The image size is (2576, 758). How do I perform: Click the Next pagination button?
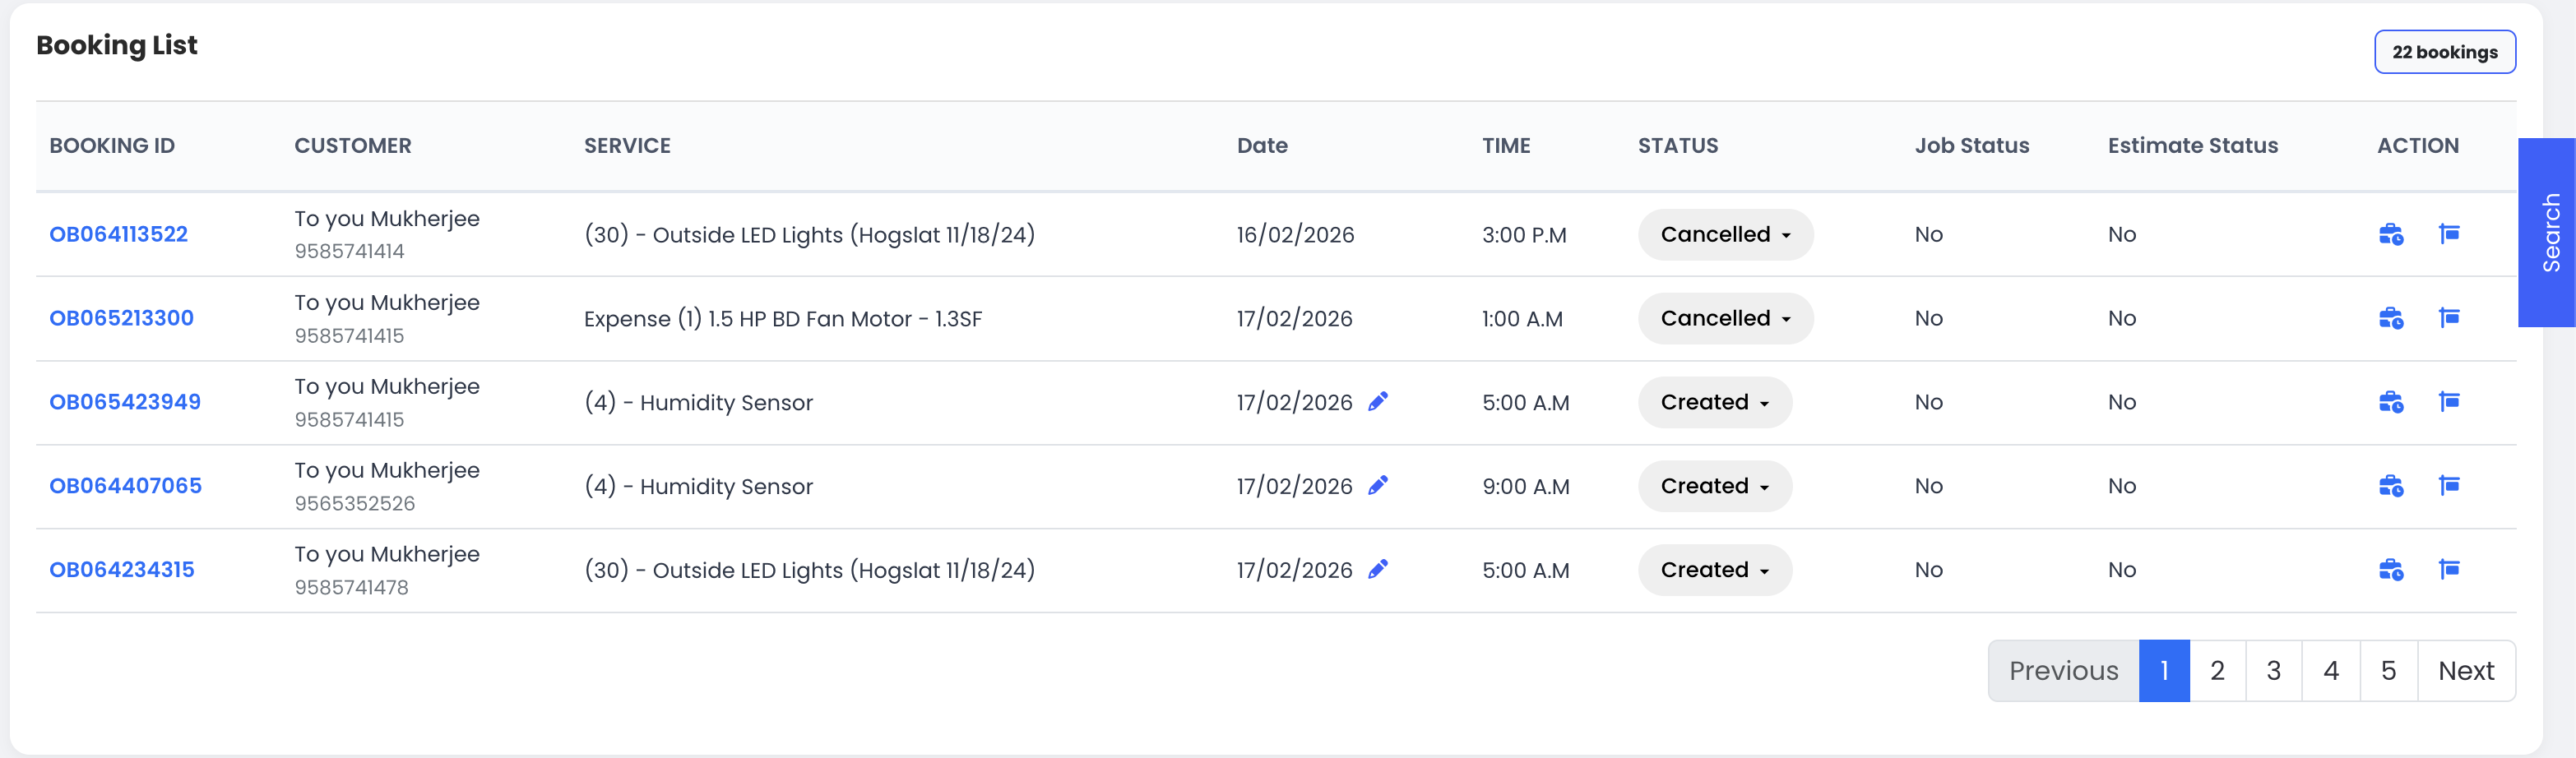[x=2465, y=671]
